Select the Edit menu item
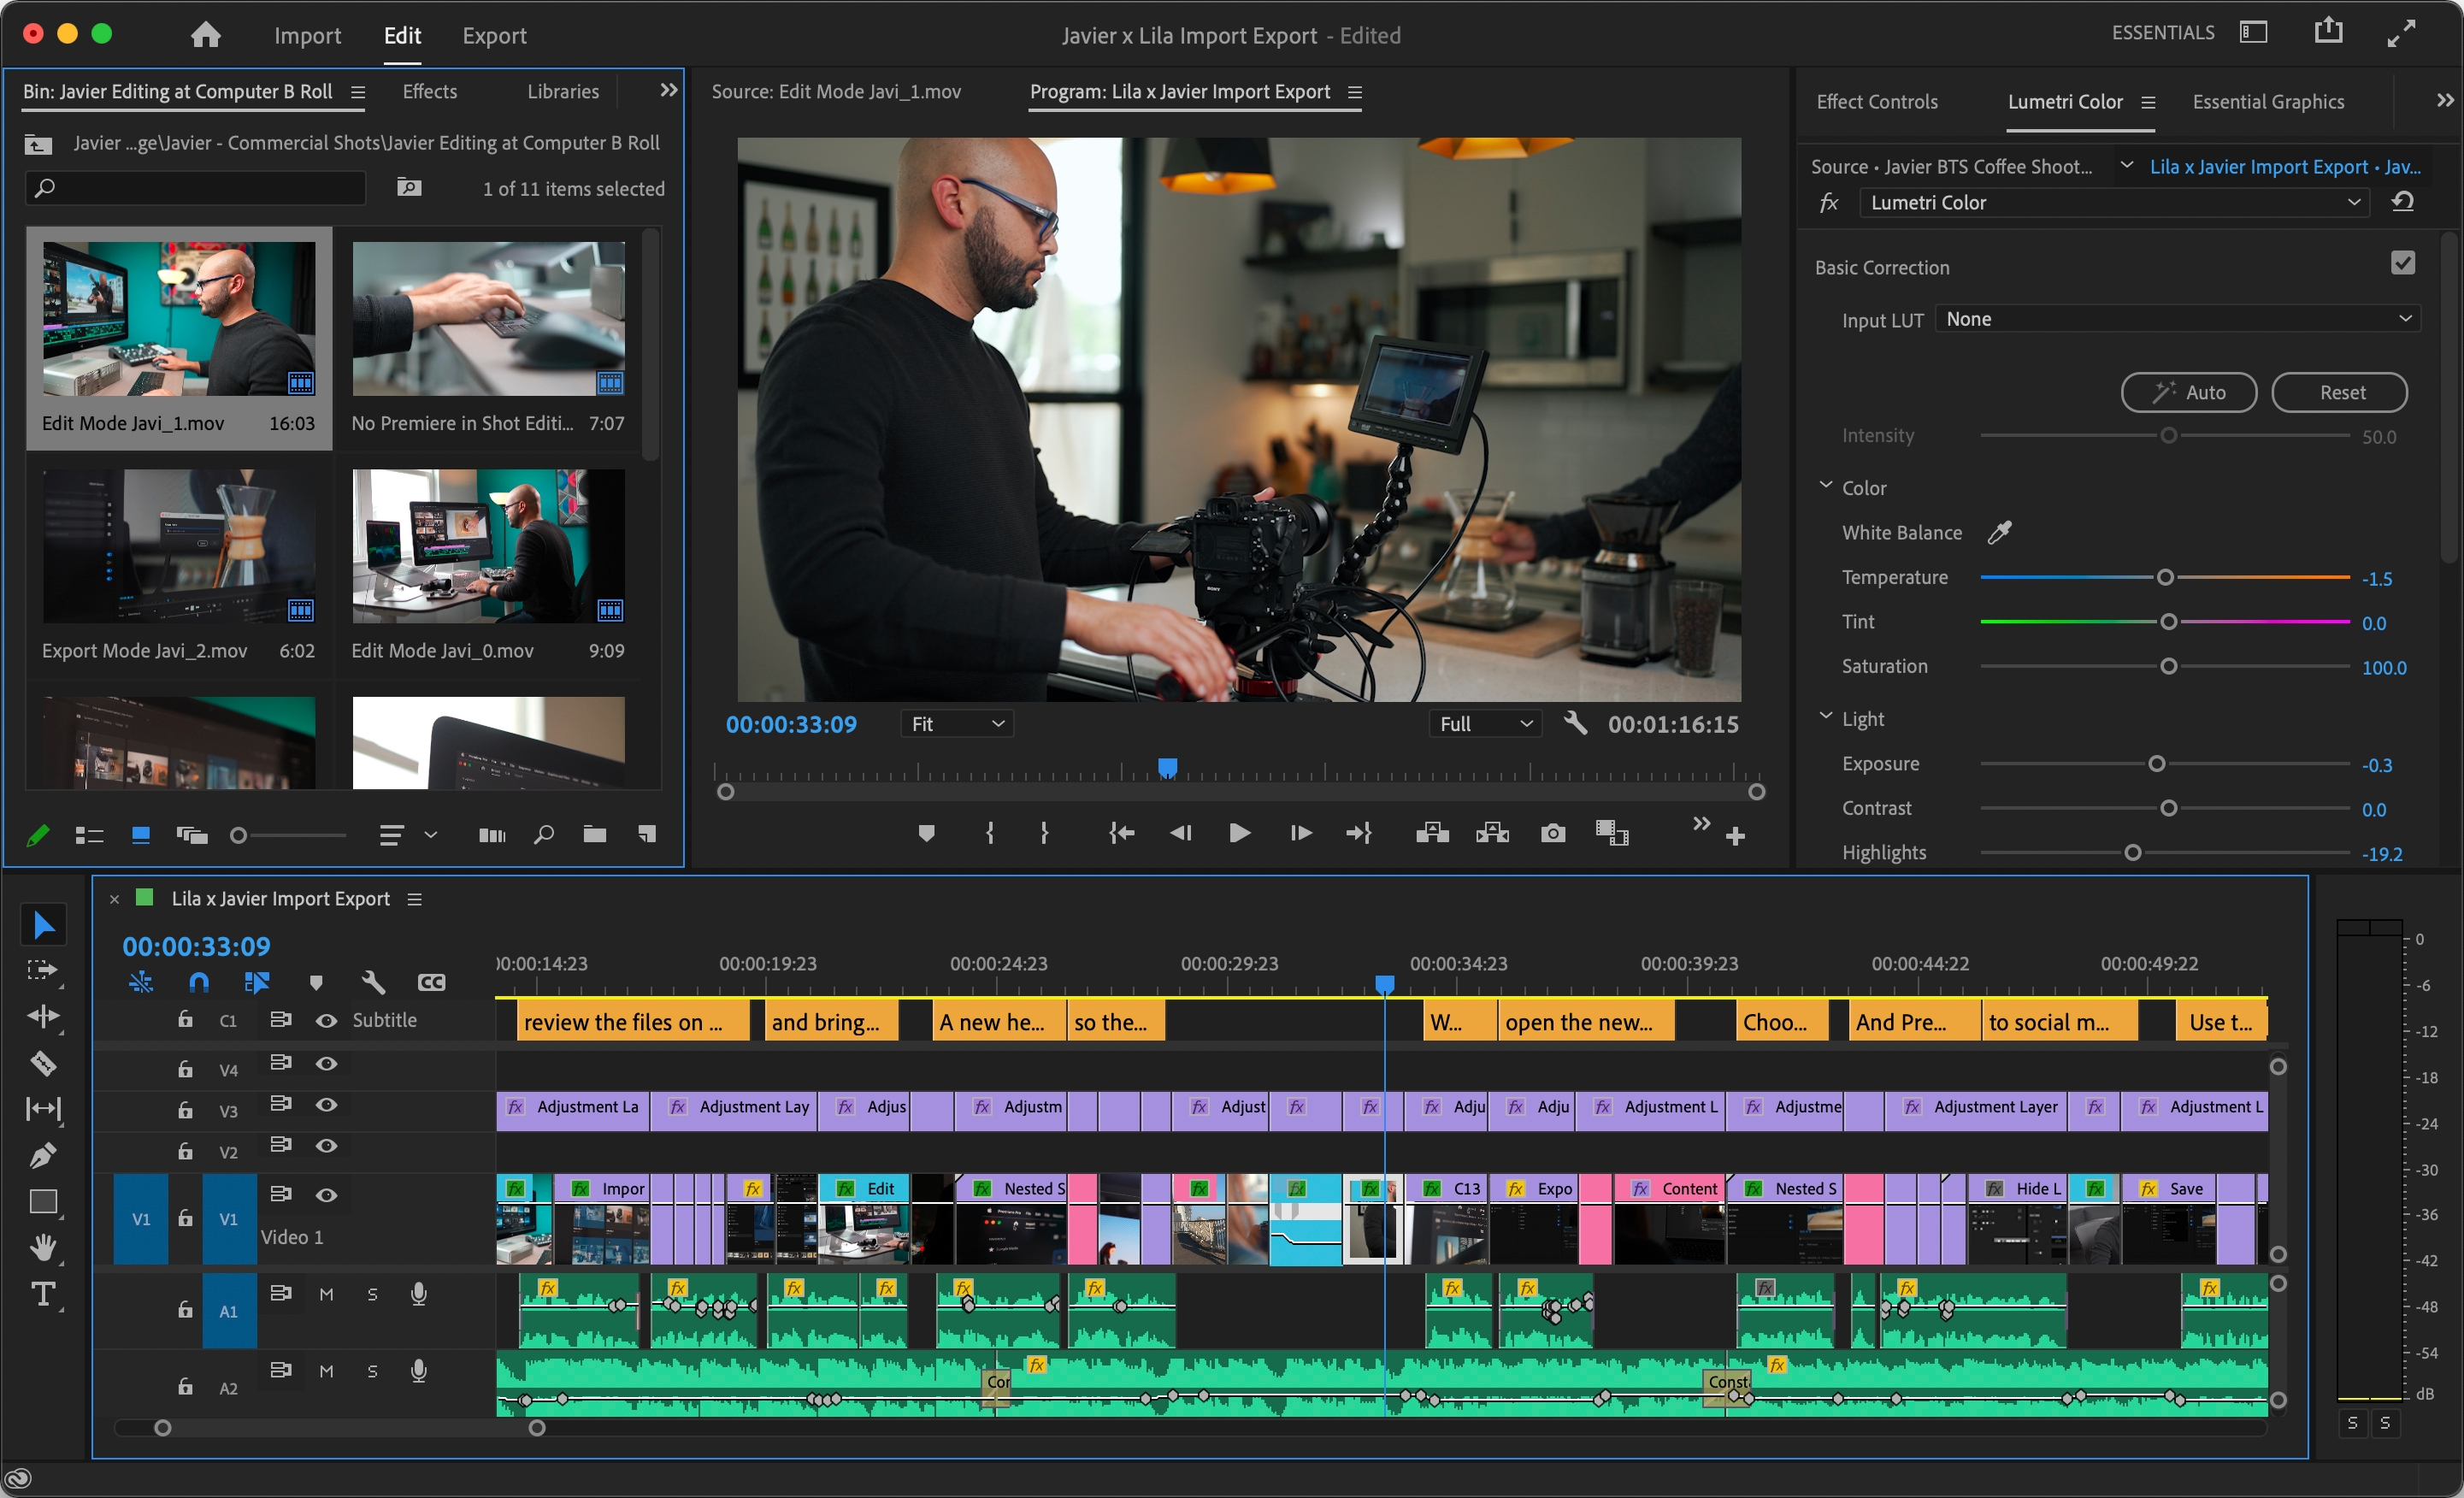2464x1498 pixels. coord(401,33)
